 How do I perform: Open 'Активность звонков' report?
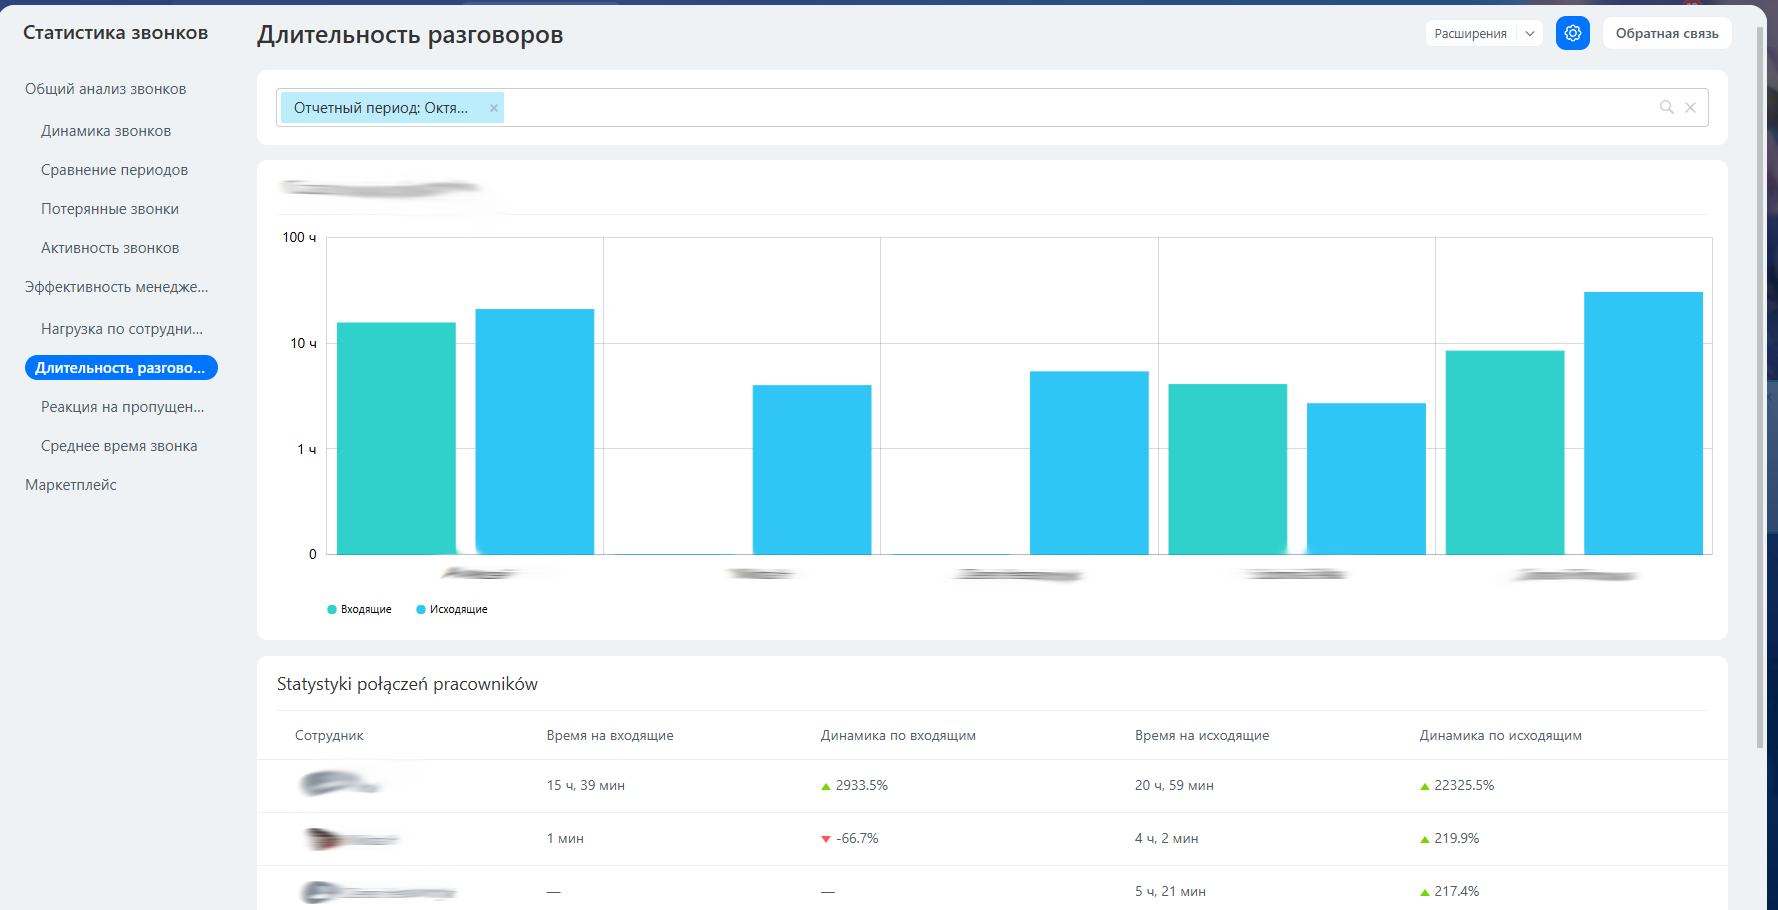tap(110, 248)
